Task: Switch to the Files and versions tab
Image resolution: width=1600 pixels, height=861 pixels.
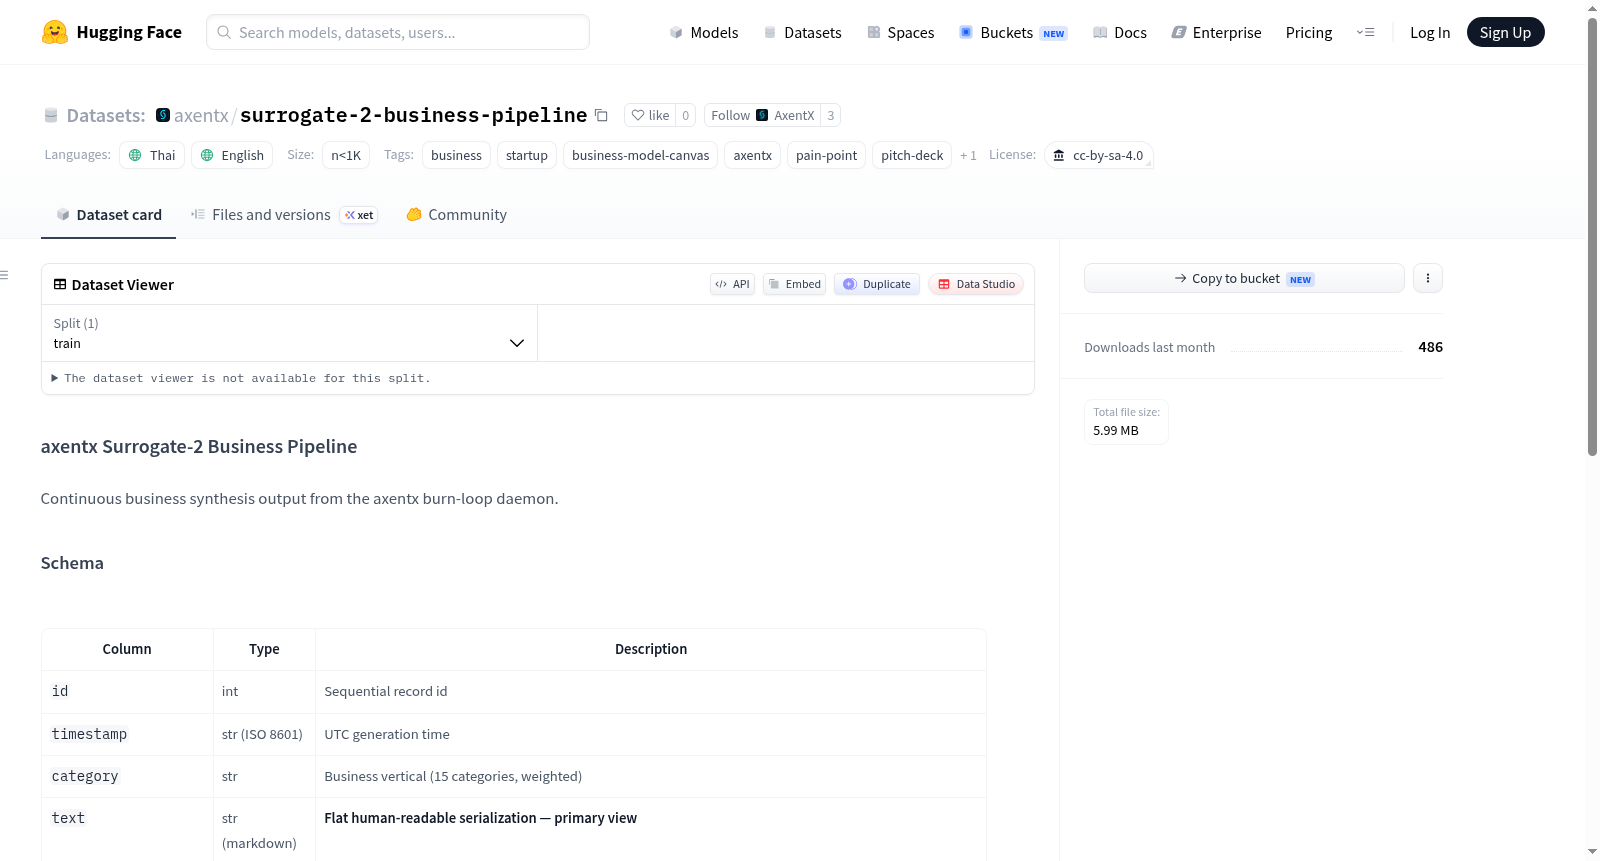Action: pyautogui.click(x=283, y=215)
